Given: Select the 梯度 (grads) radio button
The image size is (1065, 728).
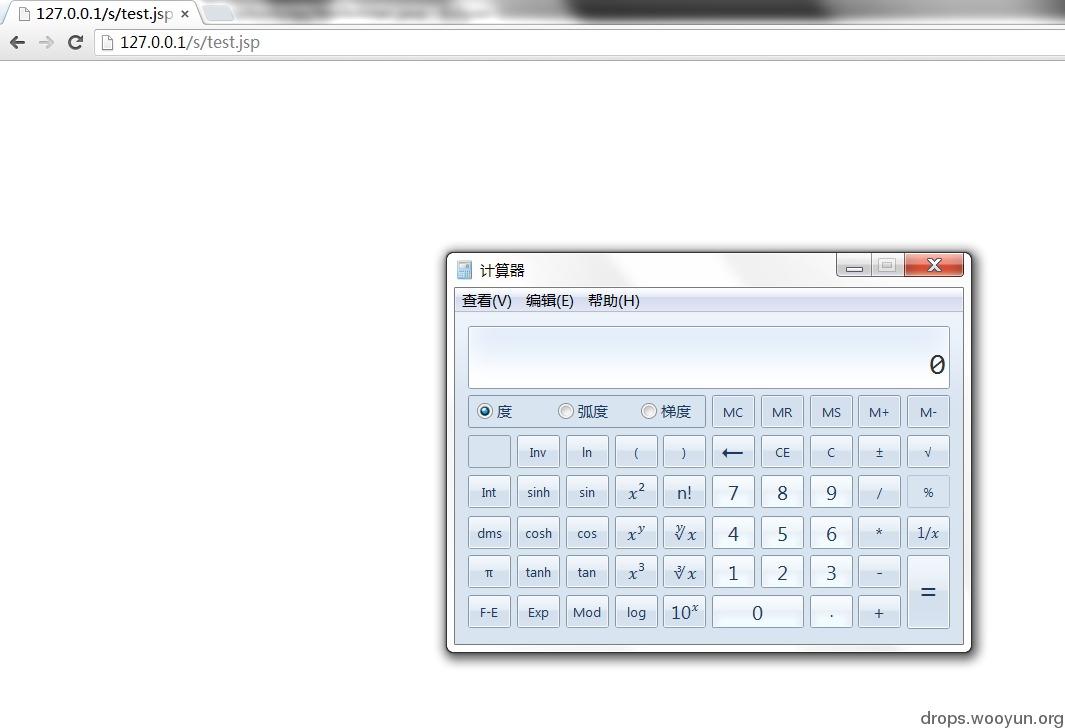Looking at the screenshot, I should pos(666,411).
